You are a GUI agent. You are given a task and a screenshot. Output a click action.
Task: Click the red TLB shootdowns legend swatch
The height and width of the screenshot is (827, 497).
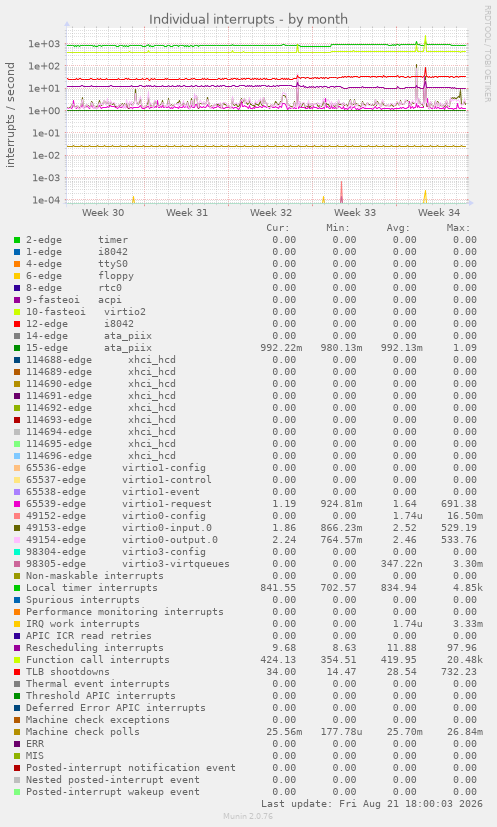(17, 672)
